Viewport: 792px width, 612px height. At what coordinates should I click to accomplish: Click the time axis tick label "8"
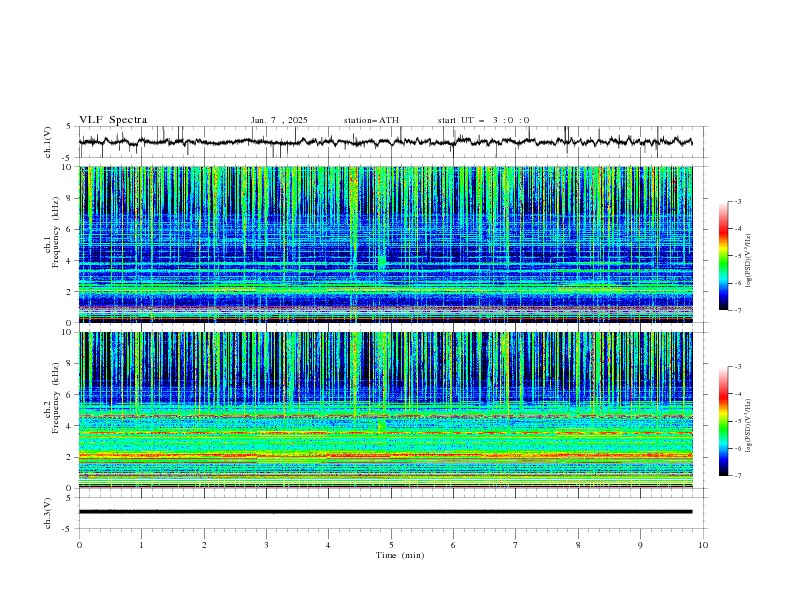click(578, 545)
